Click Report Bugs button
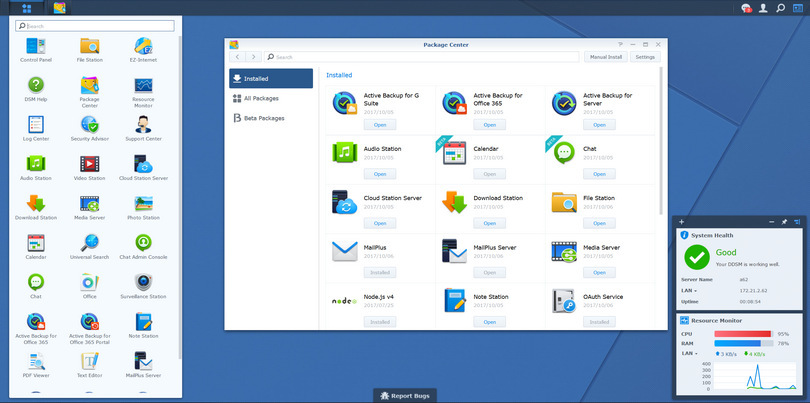 [x=405, y=396]
